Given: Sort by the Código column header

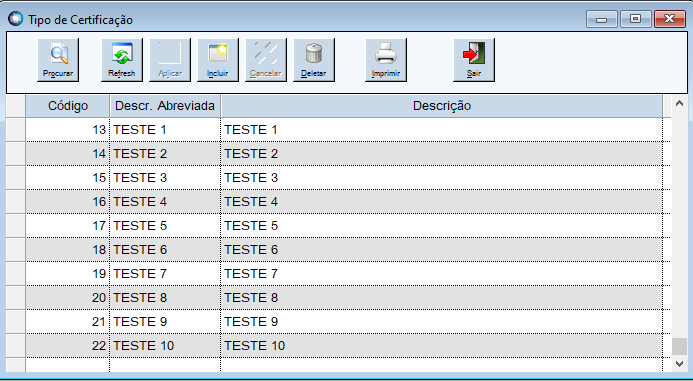Looking at the screenshot, I should tap(68, 106).
